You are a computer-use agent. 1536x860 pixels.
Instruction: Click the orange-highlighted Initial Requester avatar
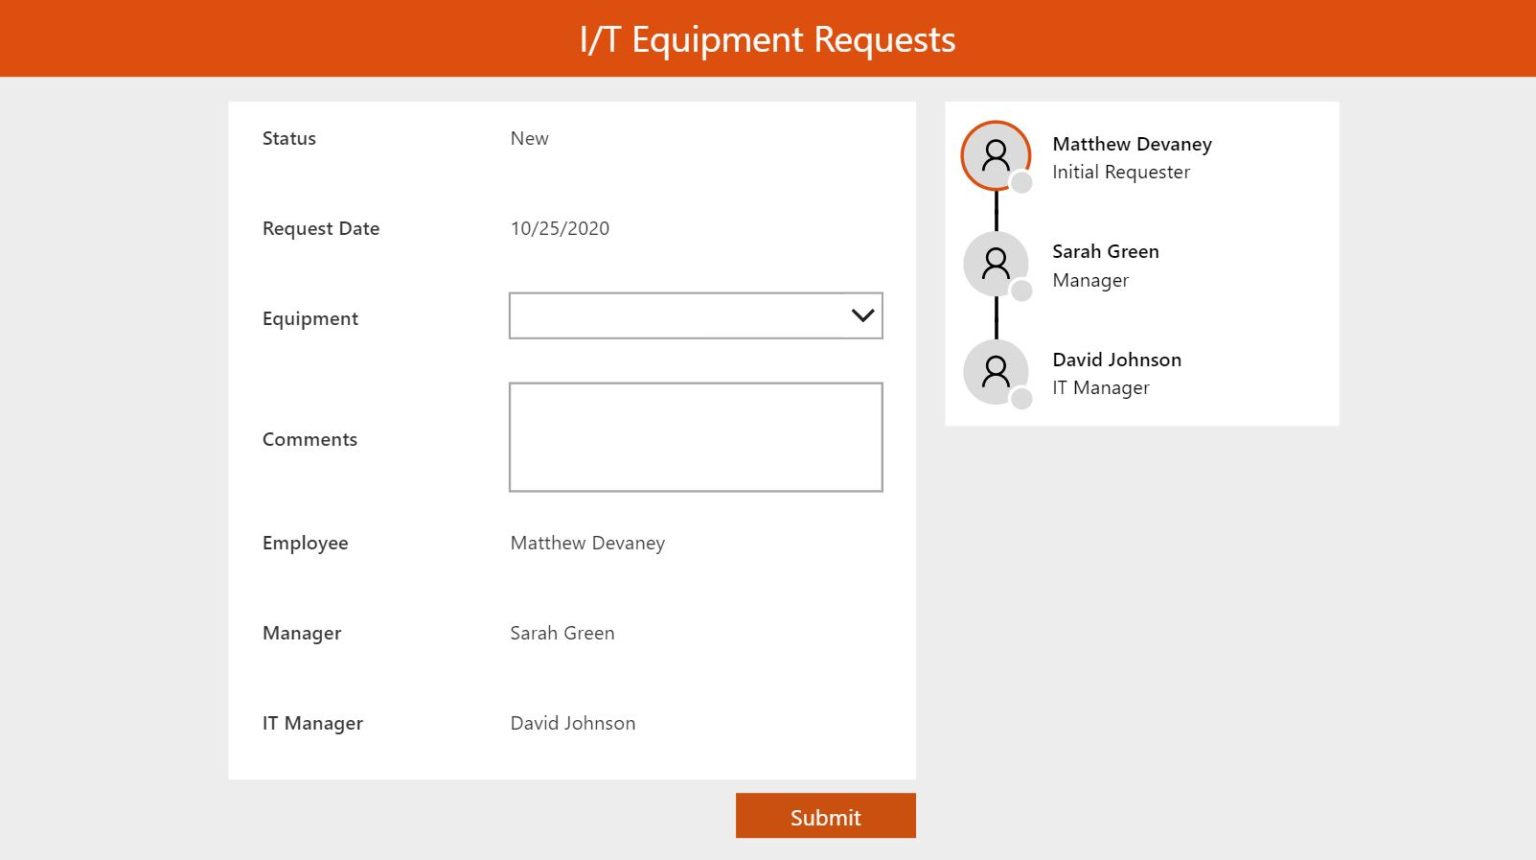click(x=996, y=155)
